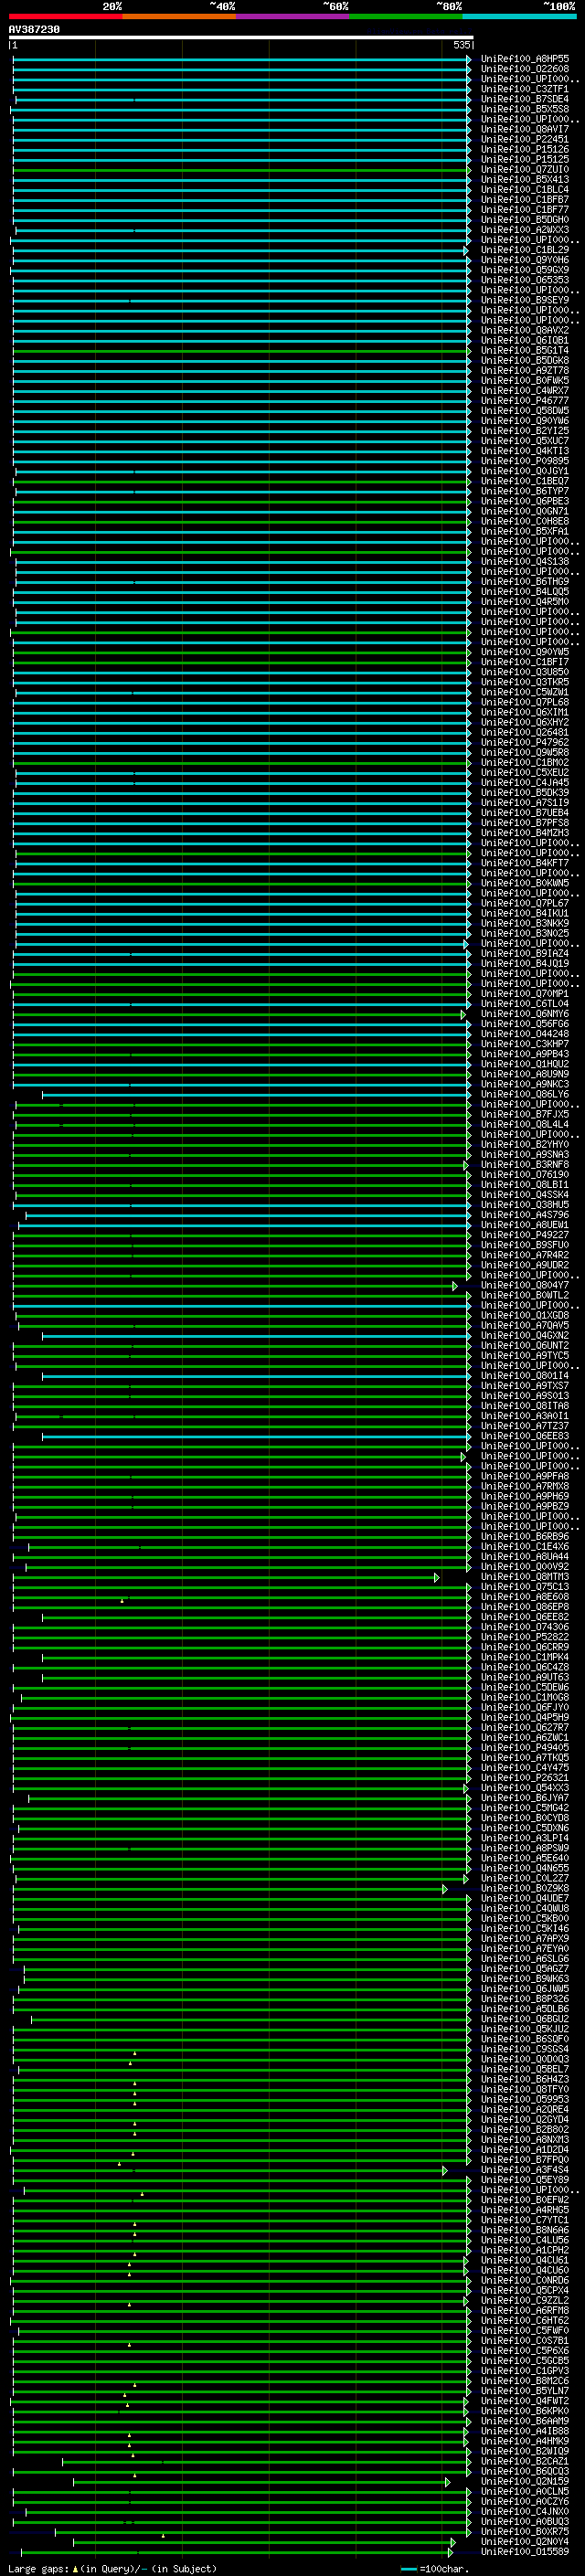Select the UniRef100_P49405 hit name

pyautogui.click(x=525, y=1747)
